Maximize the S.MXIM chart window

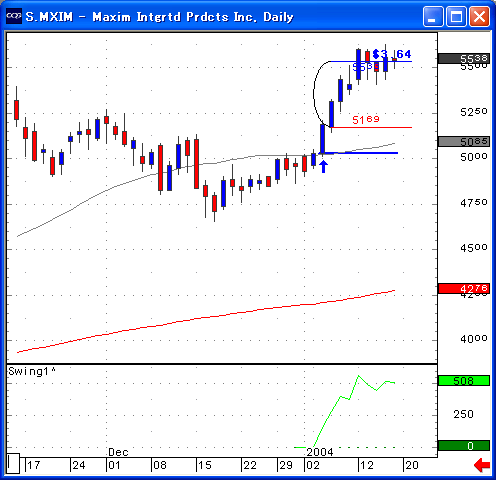[456, 16]
